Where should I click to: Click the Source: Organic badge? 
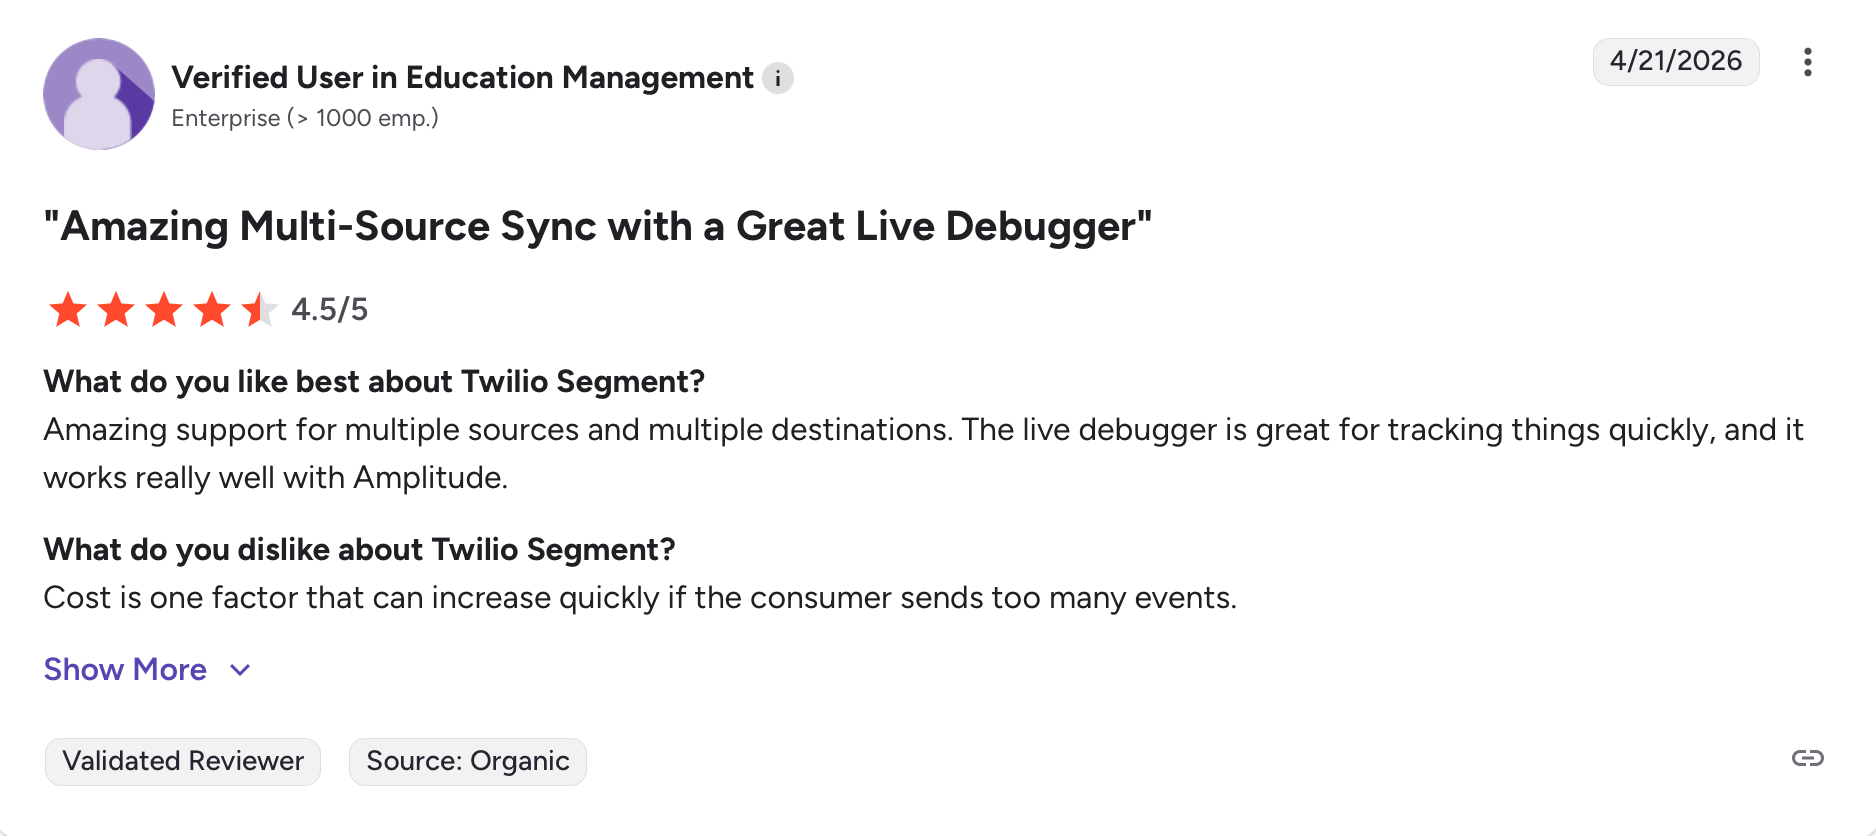tap(468, 761)
